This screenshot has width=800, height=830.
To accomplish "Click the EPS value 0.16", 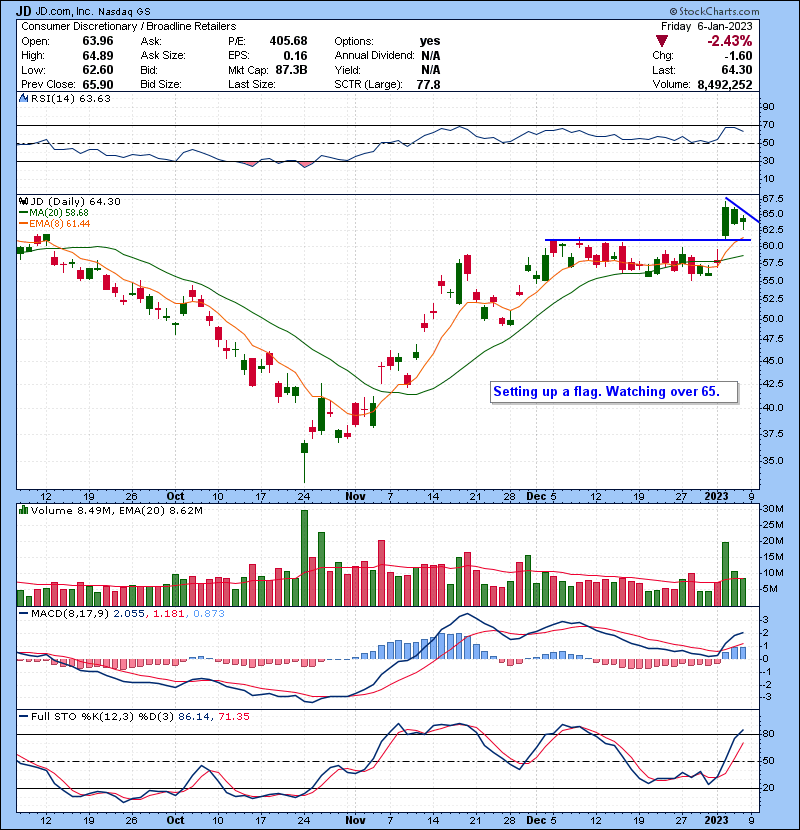I will [295, 56].
